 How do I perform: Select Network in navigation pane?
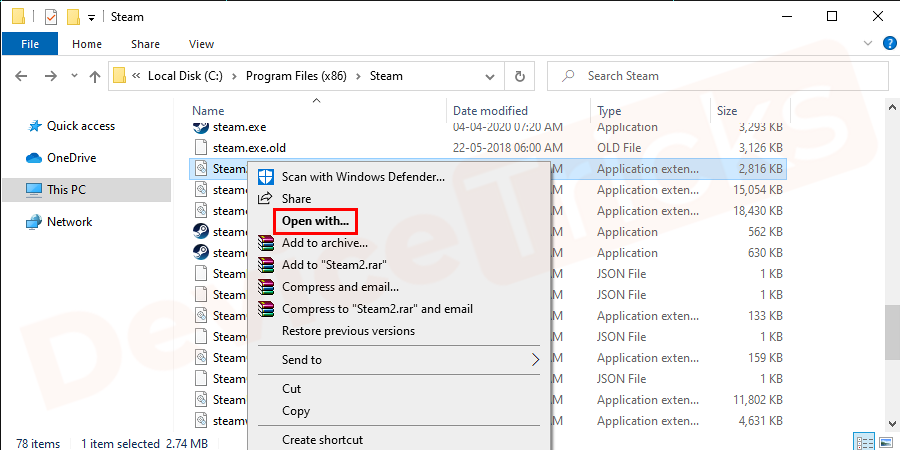point(69,222)
